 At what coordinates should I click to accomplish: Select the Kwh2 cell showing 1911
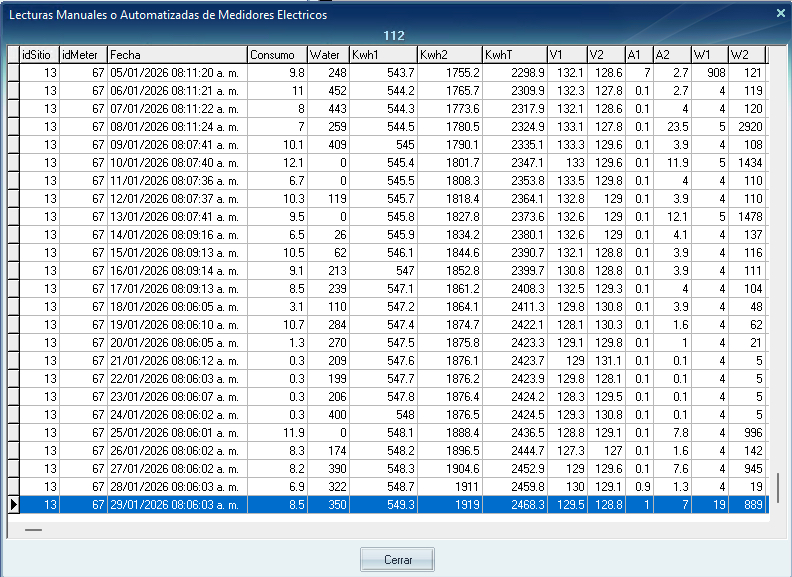[x=448, y=487]
